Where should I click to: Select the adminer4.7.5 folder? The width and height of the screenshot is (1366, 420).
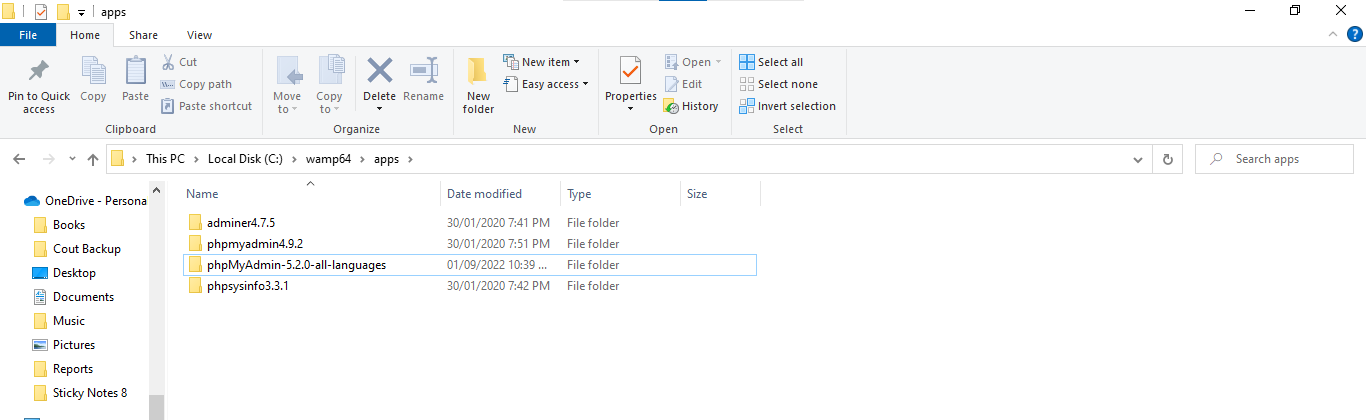pyautogui.click(x=470, y=223)
